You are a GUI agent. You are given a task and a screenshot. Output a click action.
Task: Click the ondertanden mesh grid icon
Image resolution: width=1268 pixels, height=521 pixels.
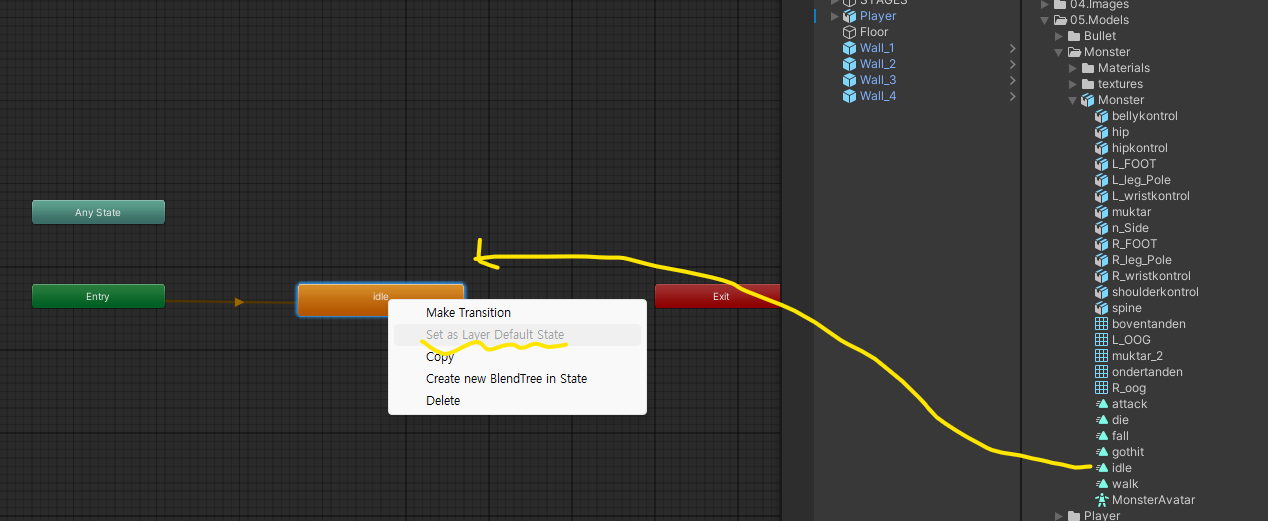pos(1102,372)
